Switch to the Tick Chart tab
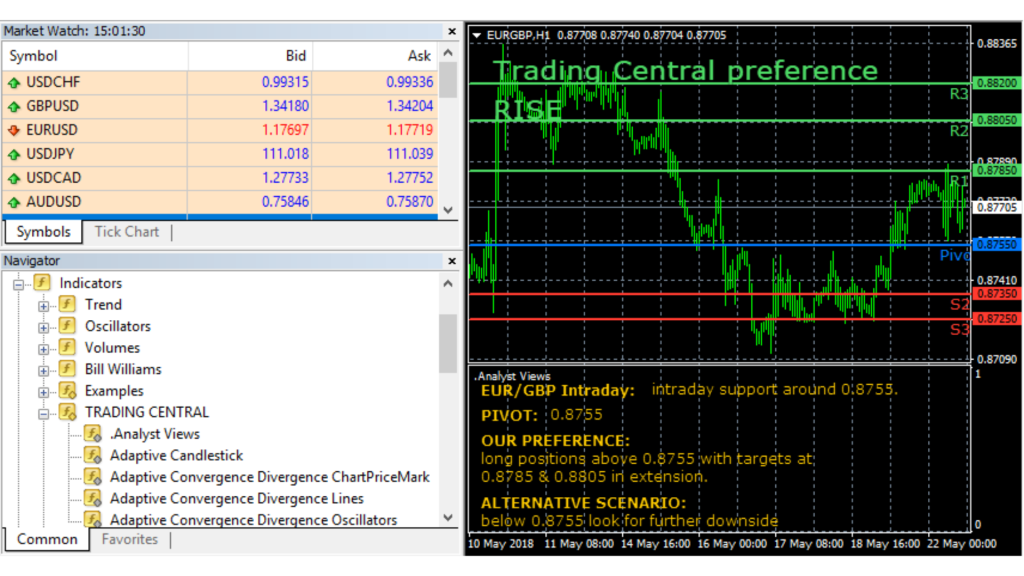The image size is (1024, 576). pos(127,232)
